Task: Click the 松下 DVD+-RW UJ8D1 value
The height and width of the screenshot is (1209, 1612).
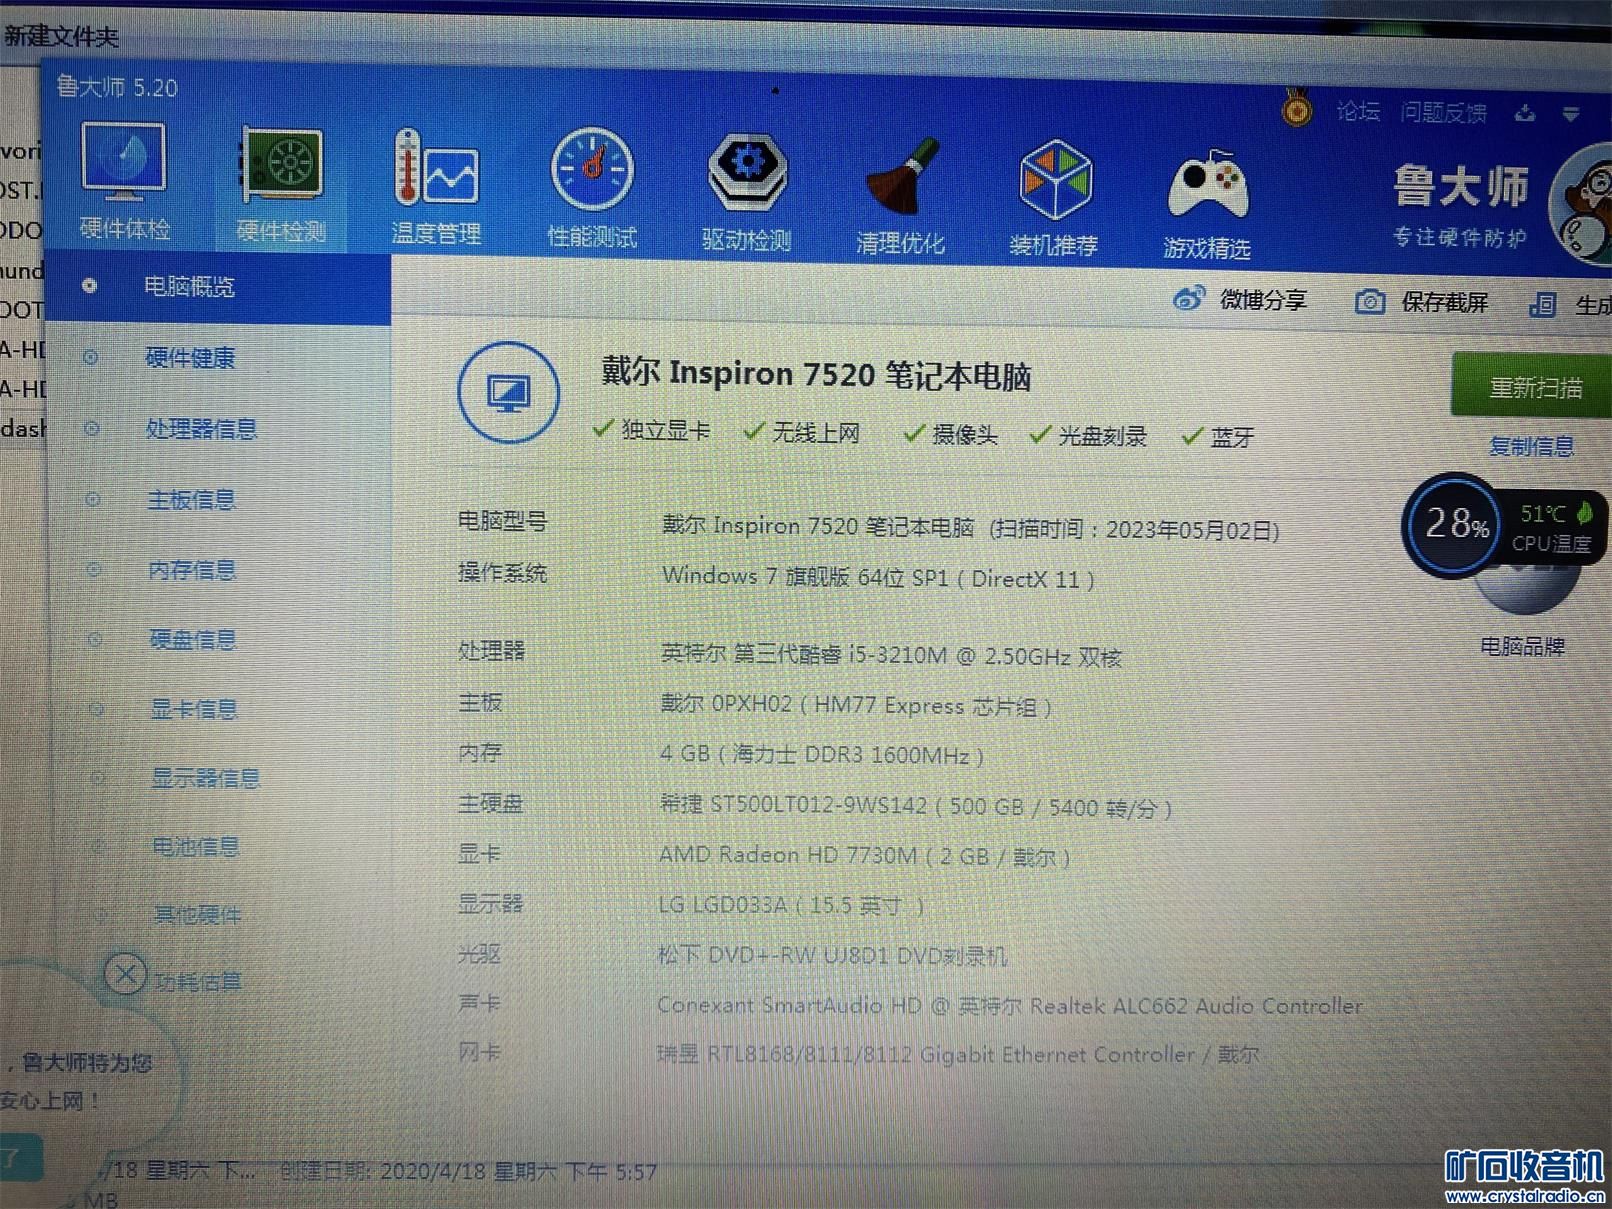Action: pos(832,955)
